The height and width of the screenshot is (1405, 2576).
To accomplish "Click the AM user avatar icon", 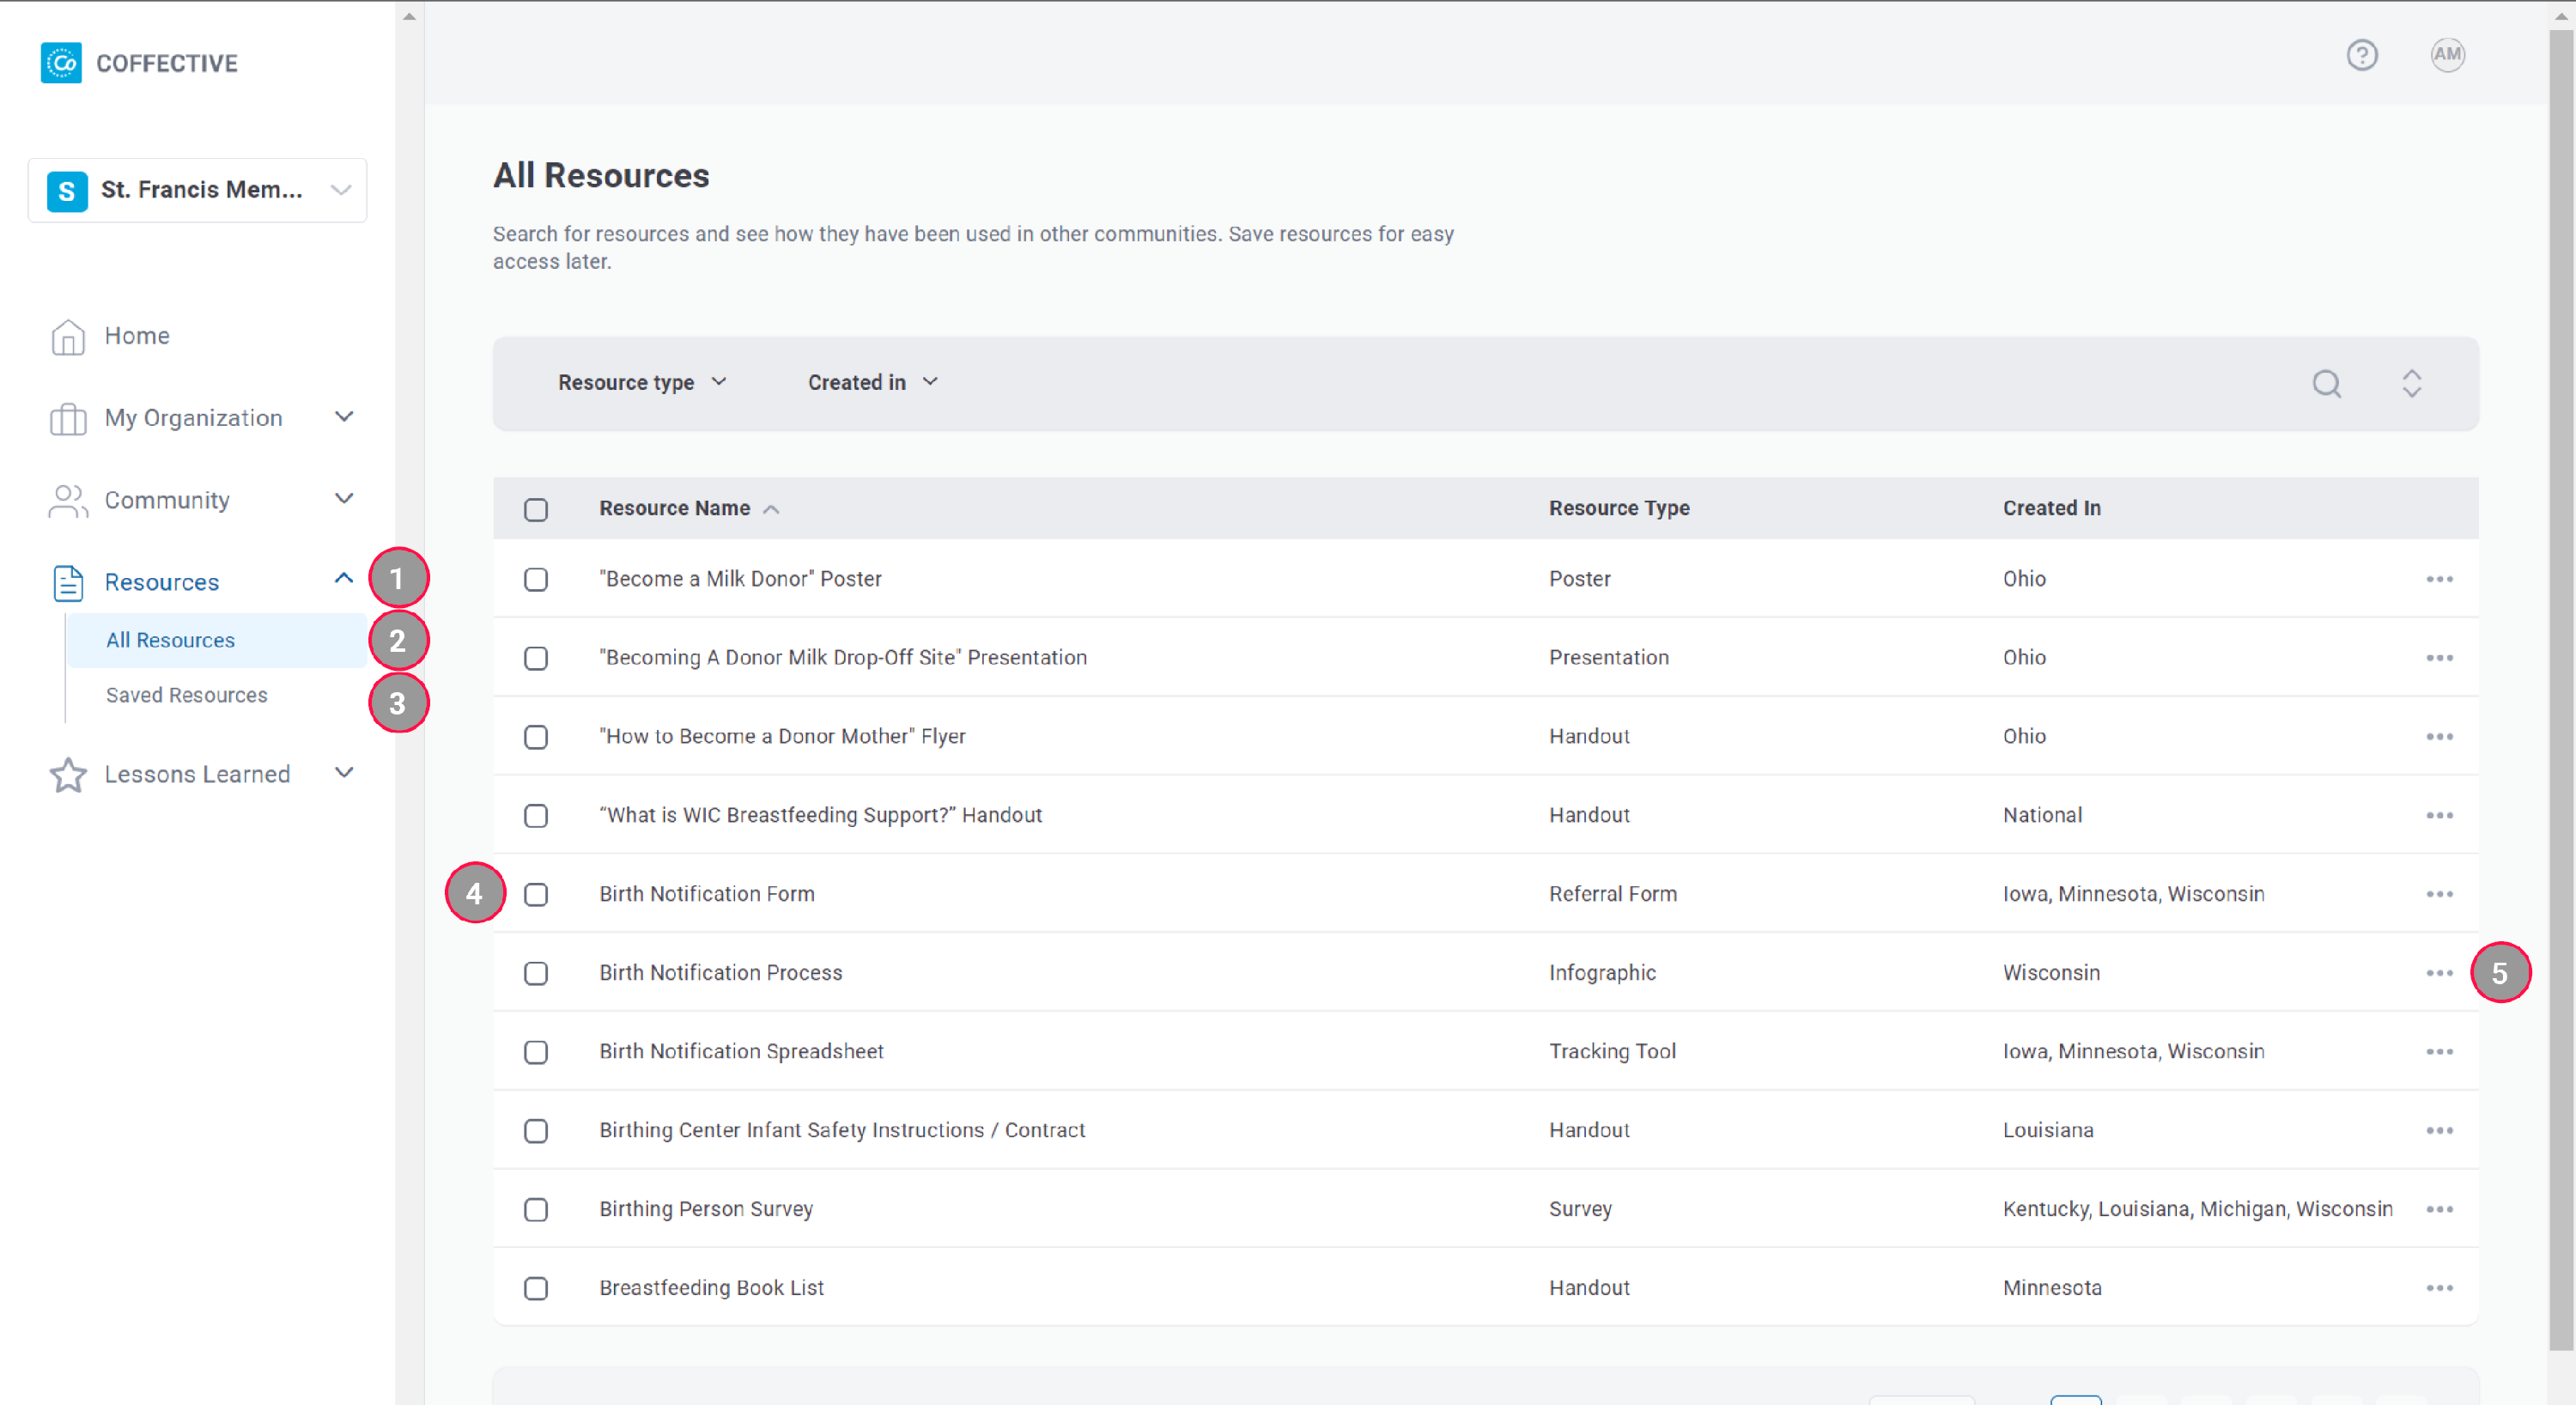I will (x=2447, y=55).
